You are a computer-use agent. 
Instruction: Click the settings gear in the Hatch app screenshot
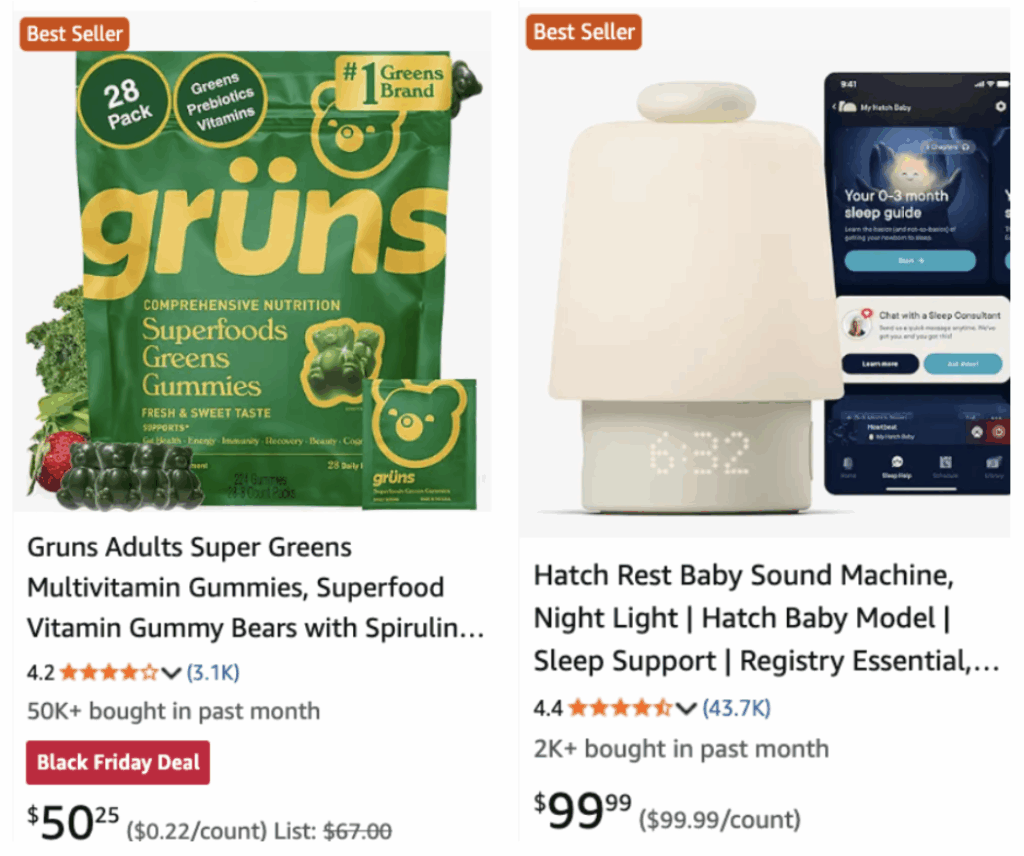pos(1000,106)
